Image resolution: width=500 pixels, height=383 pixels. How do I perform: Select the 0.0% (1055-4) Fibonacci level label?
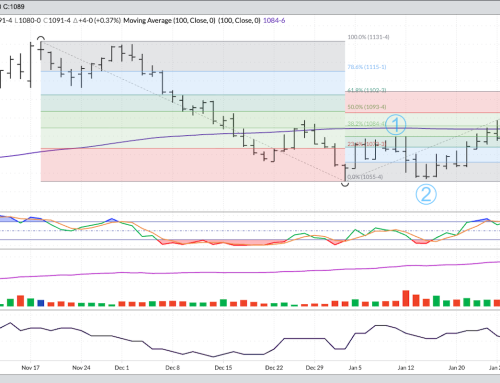pos(365,177)
